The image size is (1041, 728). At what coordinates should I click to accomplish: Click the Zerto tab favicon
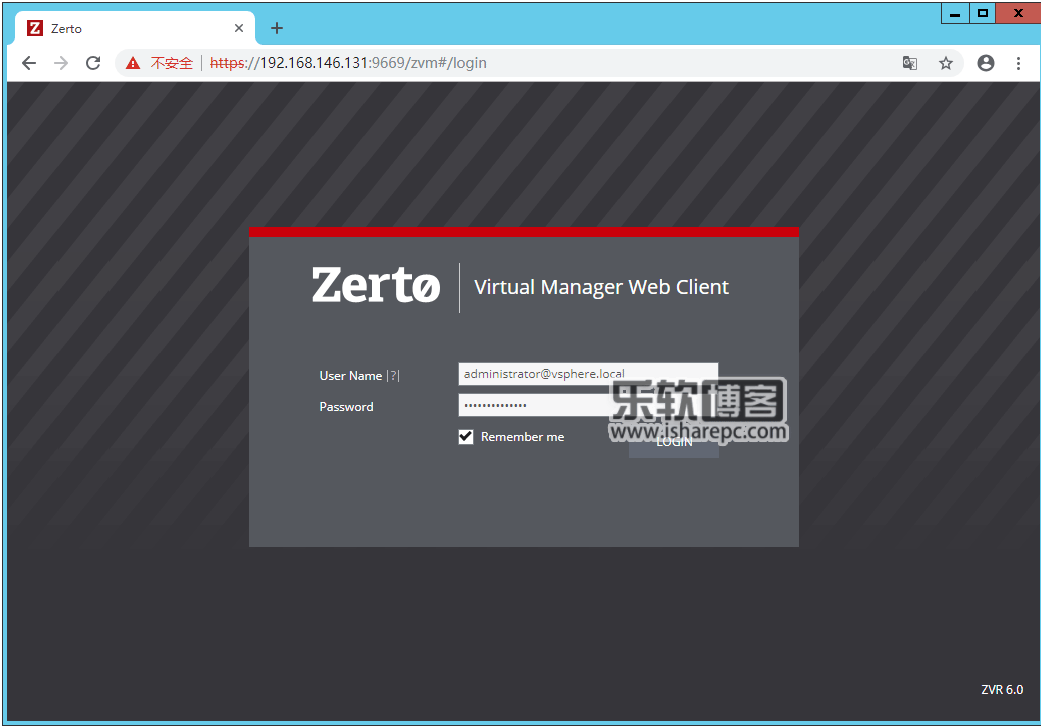point(35,28)
